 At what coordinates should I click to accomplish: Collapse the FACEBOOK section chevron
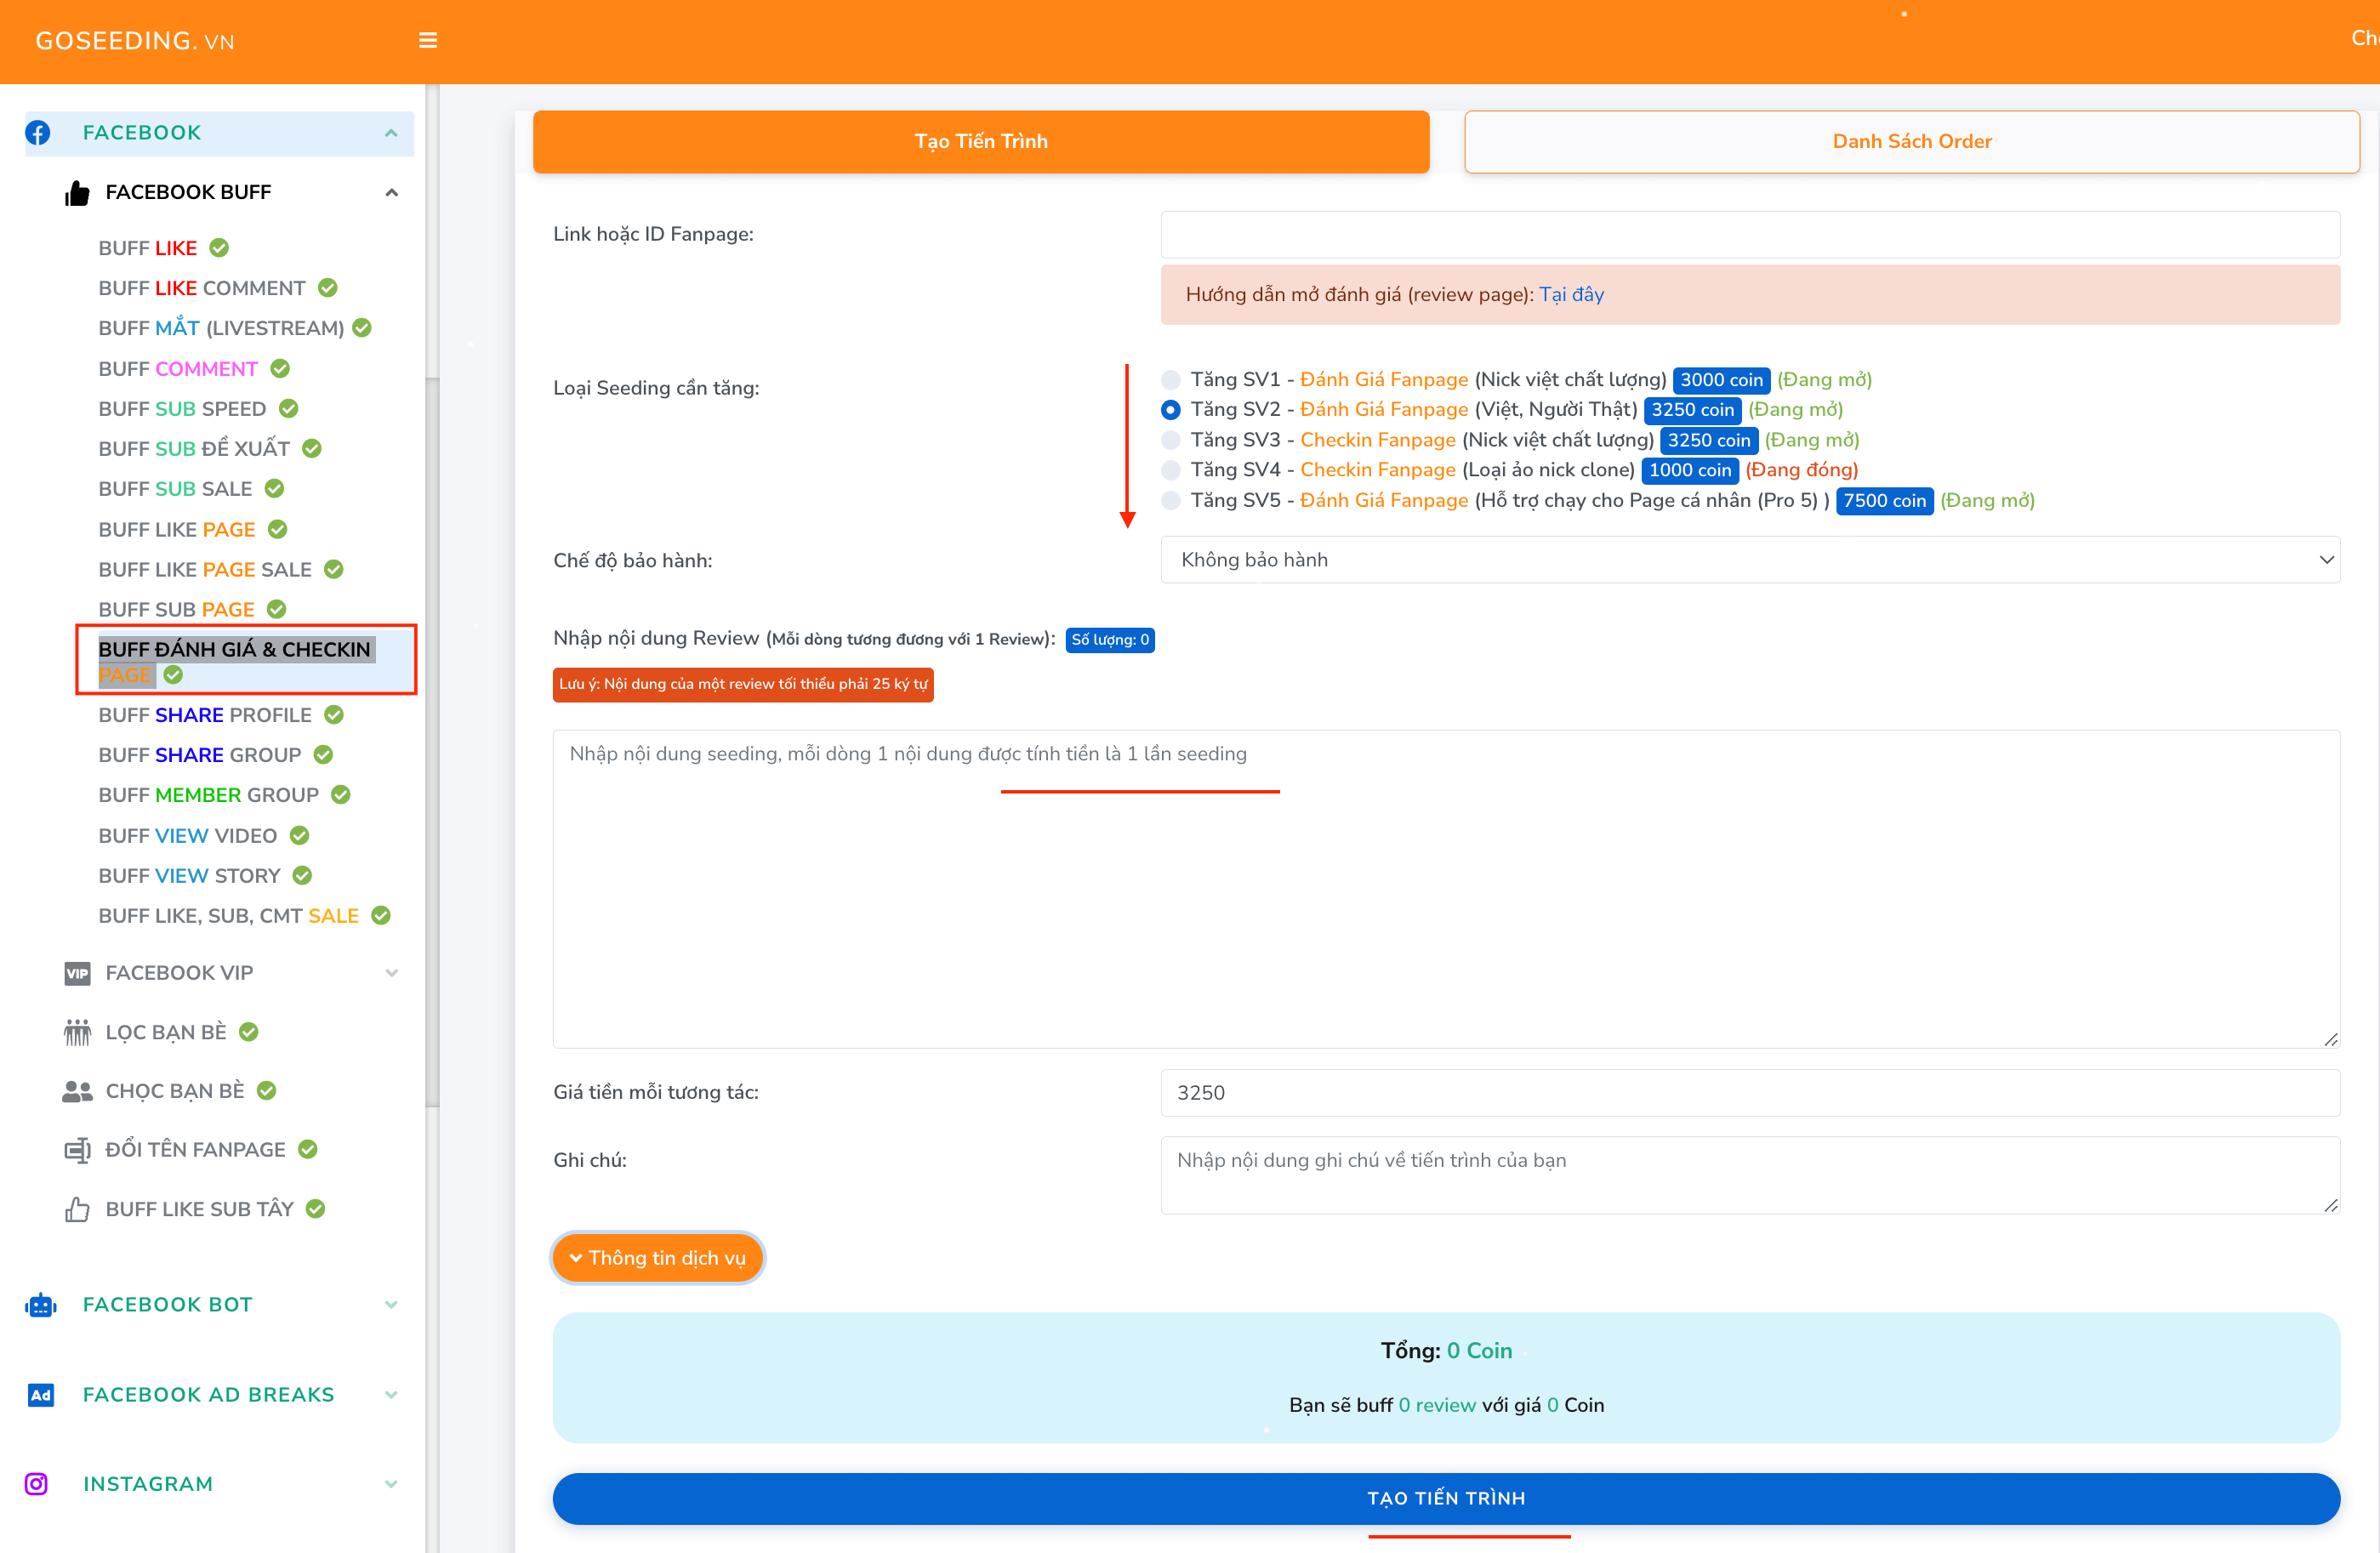pos(391,133)
